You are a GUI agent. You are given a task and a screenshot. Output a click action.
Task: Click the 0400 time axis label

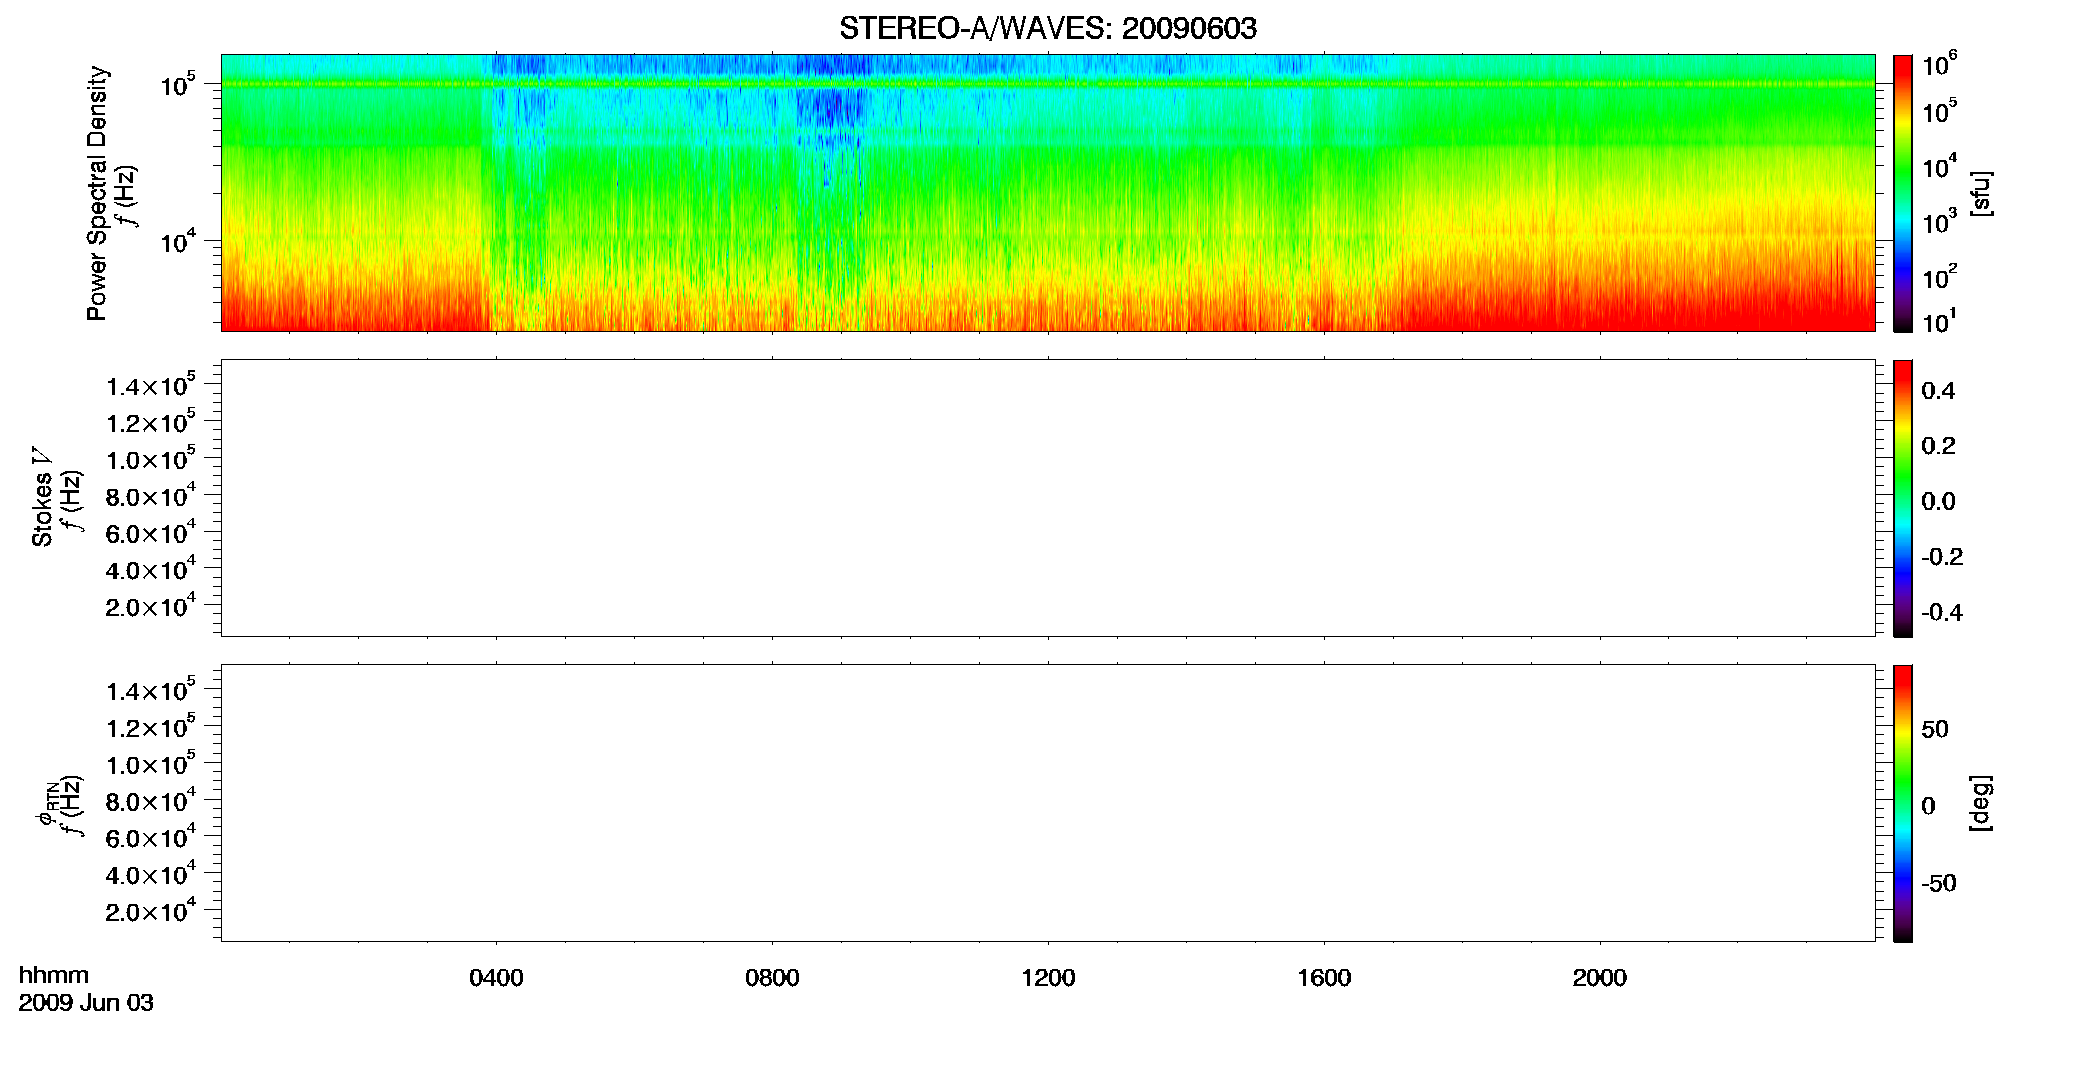pos(496,978)
